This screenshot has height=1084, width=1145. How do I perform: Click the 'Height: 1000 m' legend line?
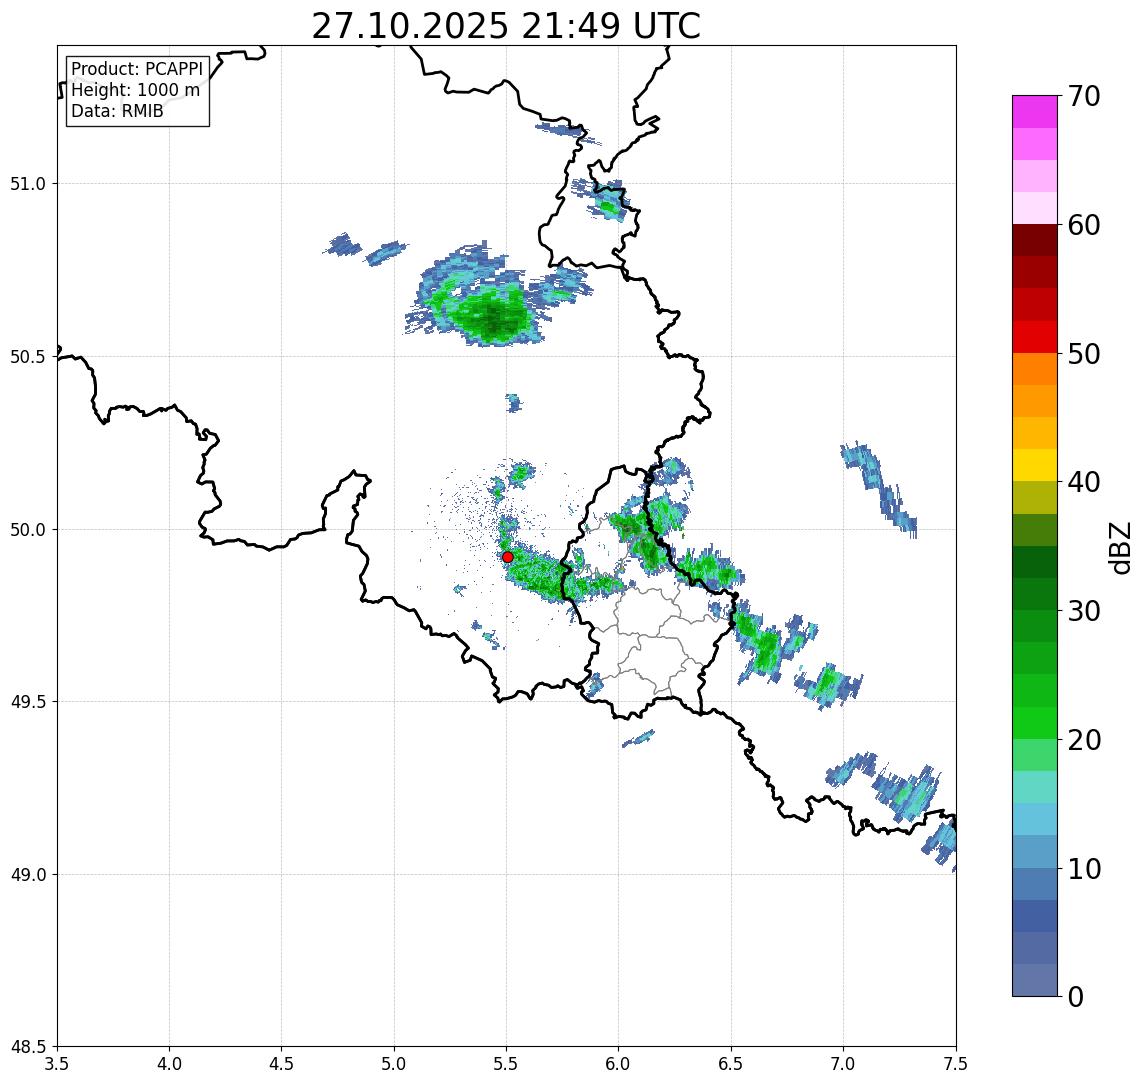[x=135, y=90]
